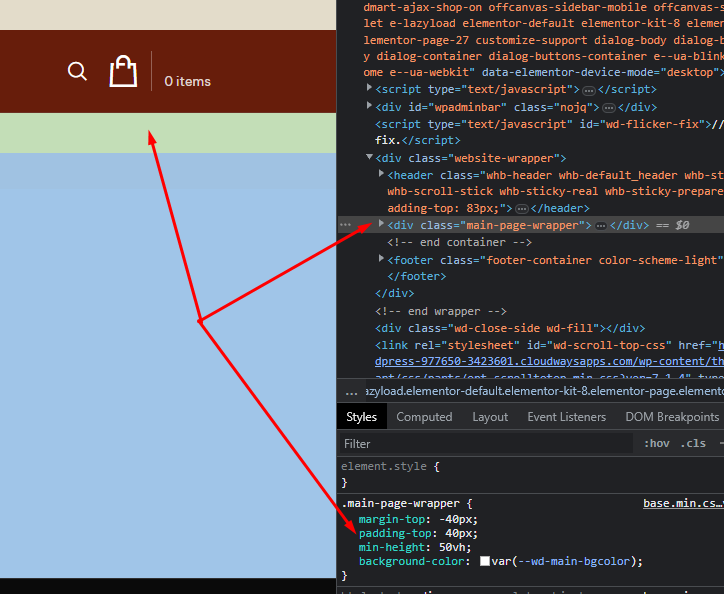Switch to the DOM Breakpoints tab

(x=672, y=417)
